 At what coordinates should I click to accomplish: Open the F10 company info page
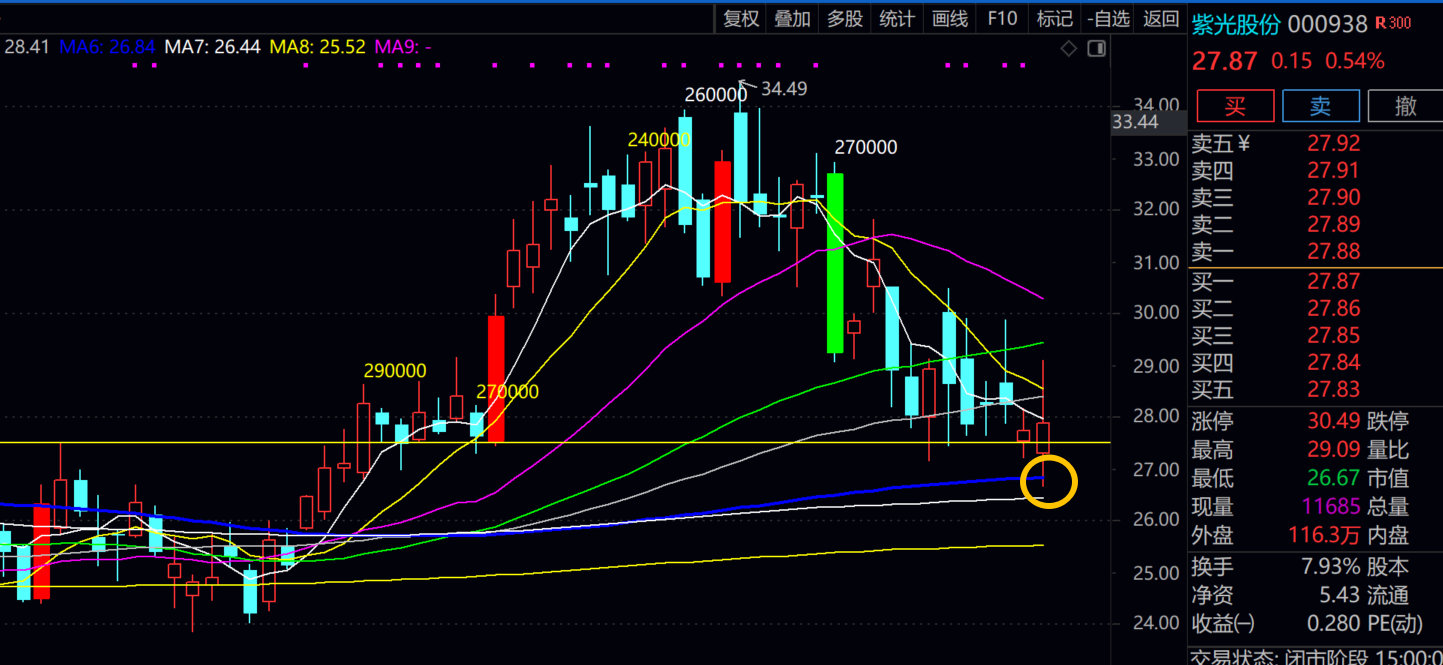[1002, 18]
